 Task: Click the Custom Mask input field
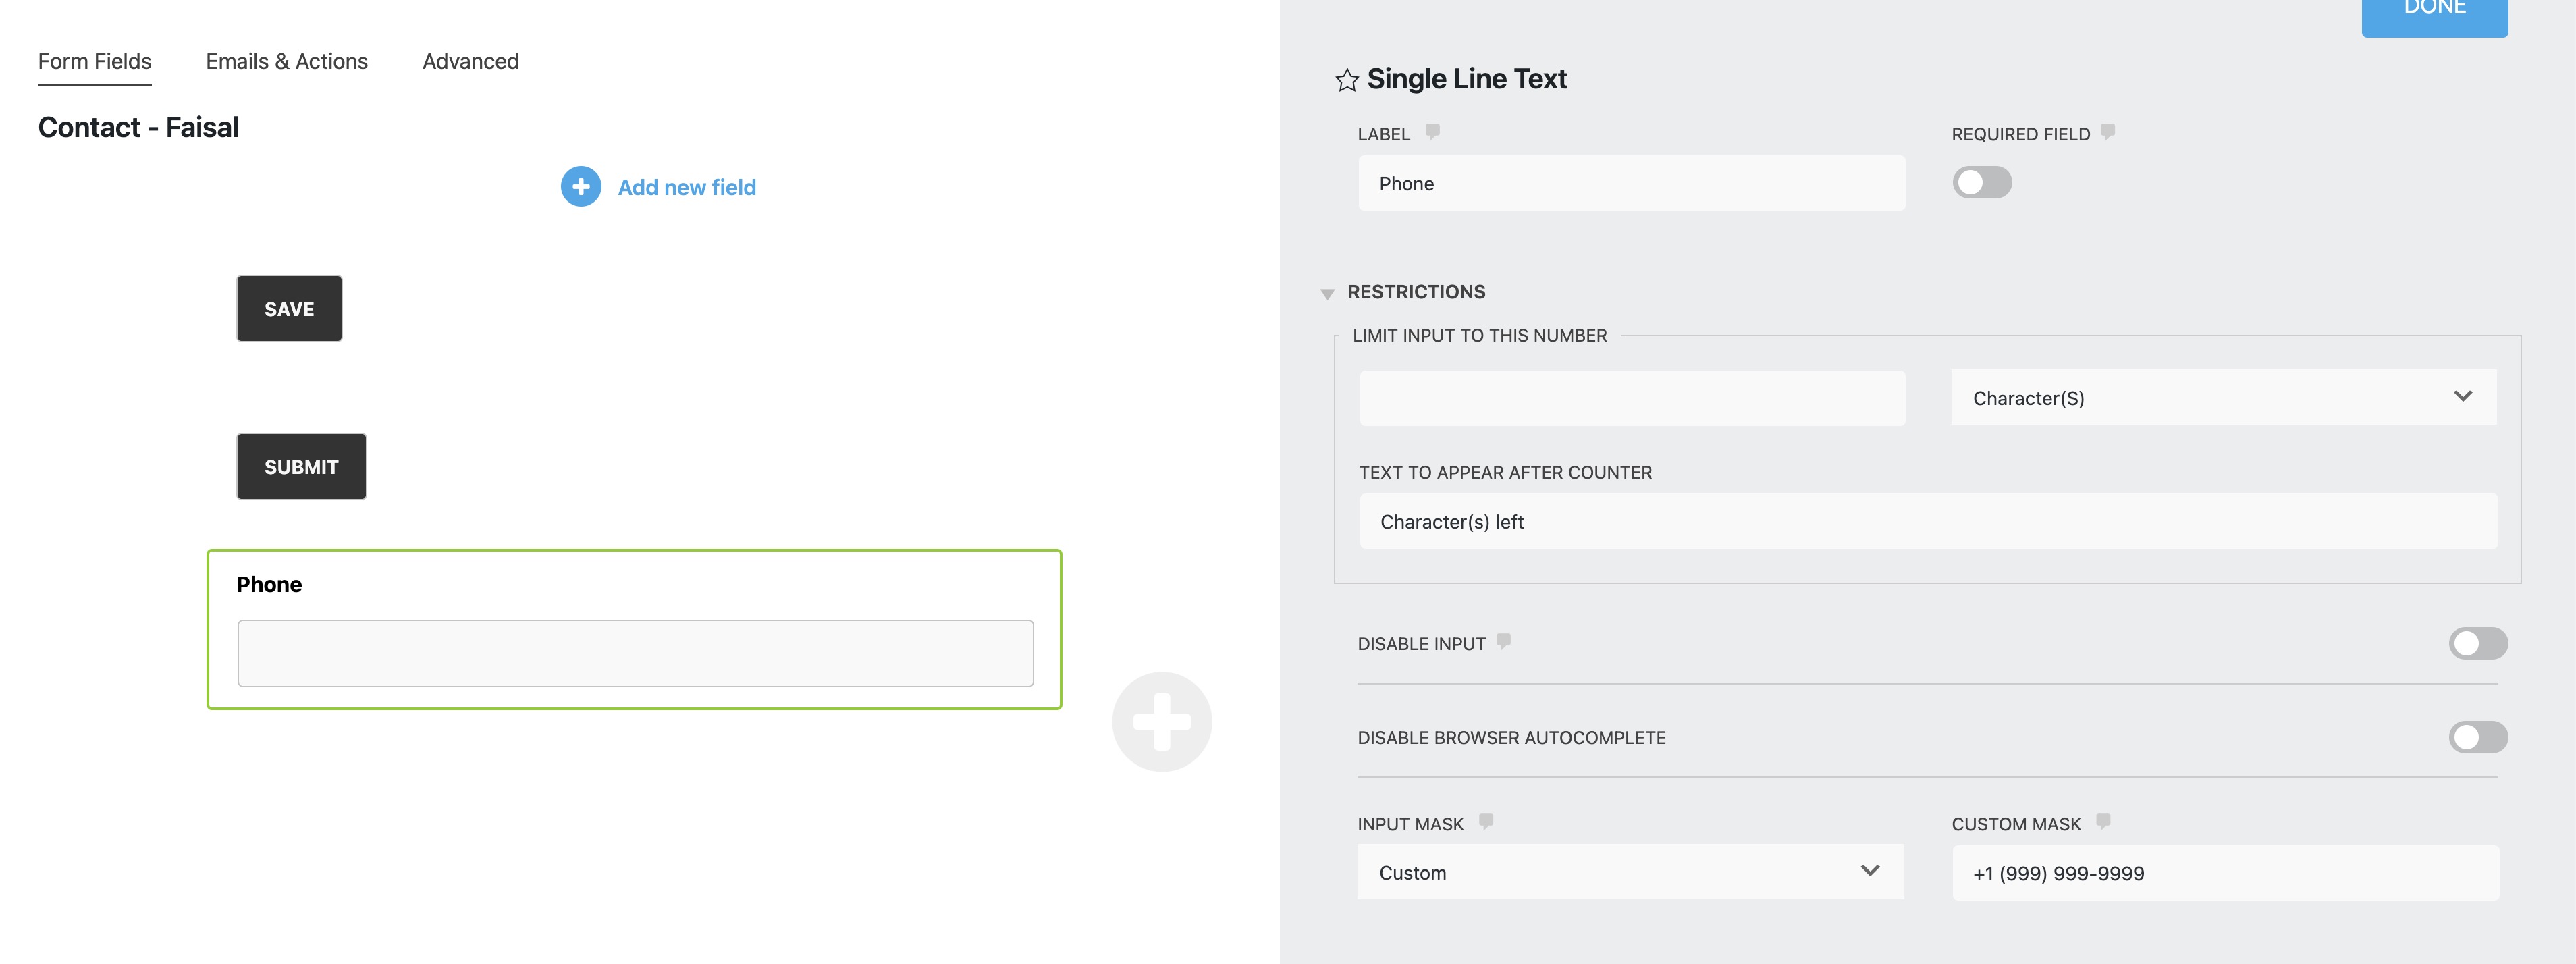coord(2224,873)
